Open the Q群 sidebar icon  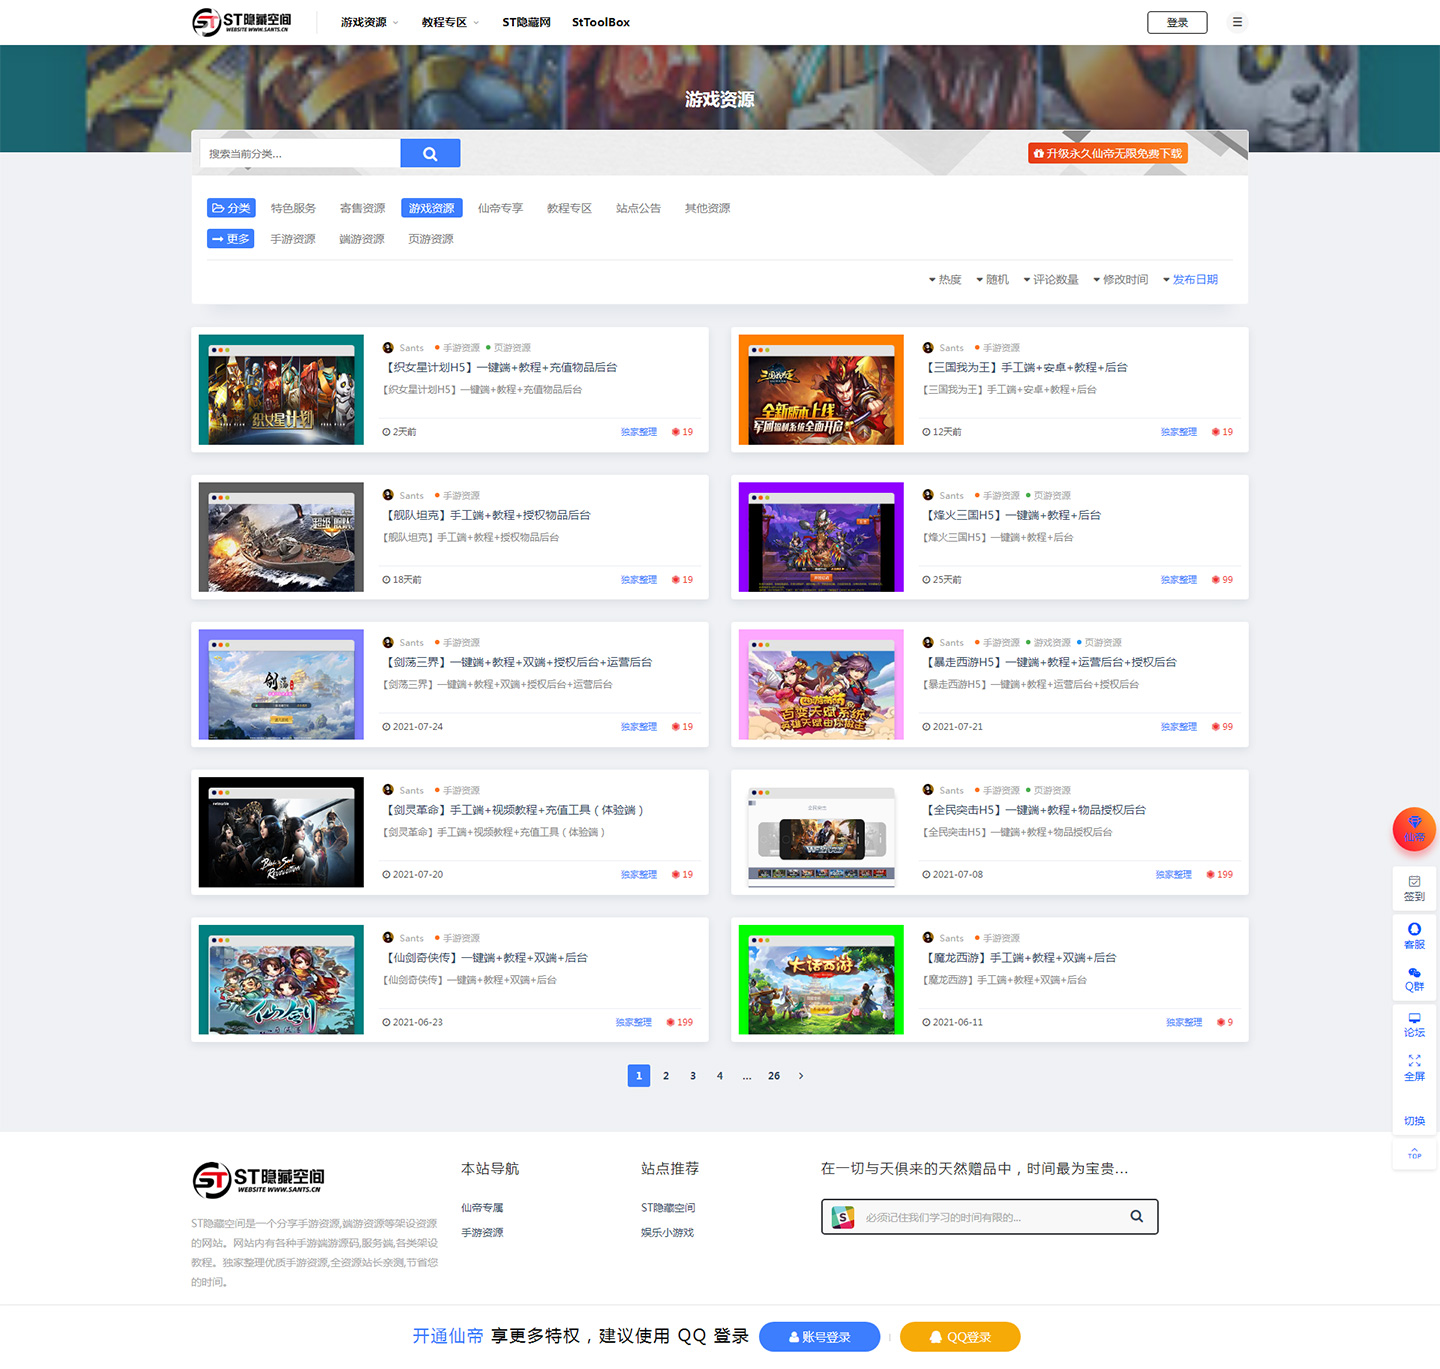tap(1414, 979)
